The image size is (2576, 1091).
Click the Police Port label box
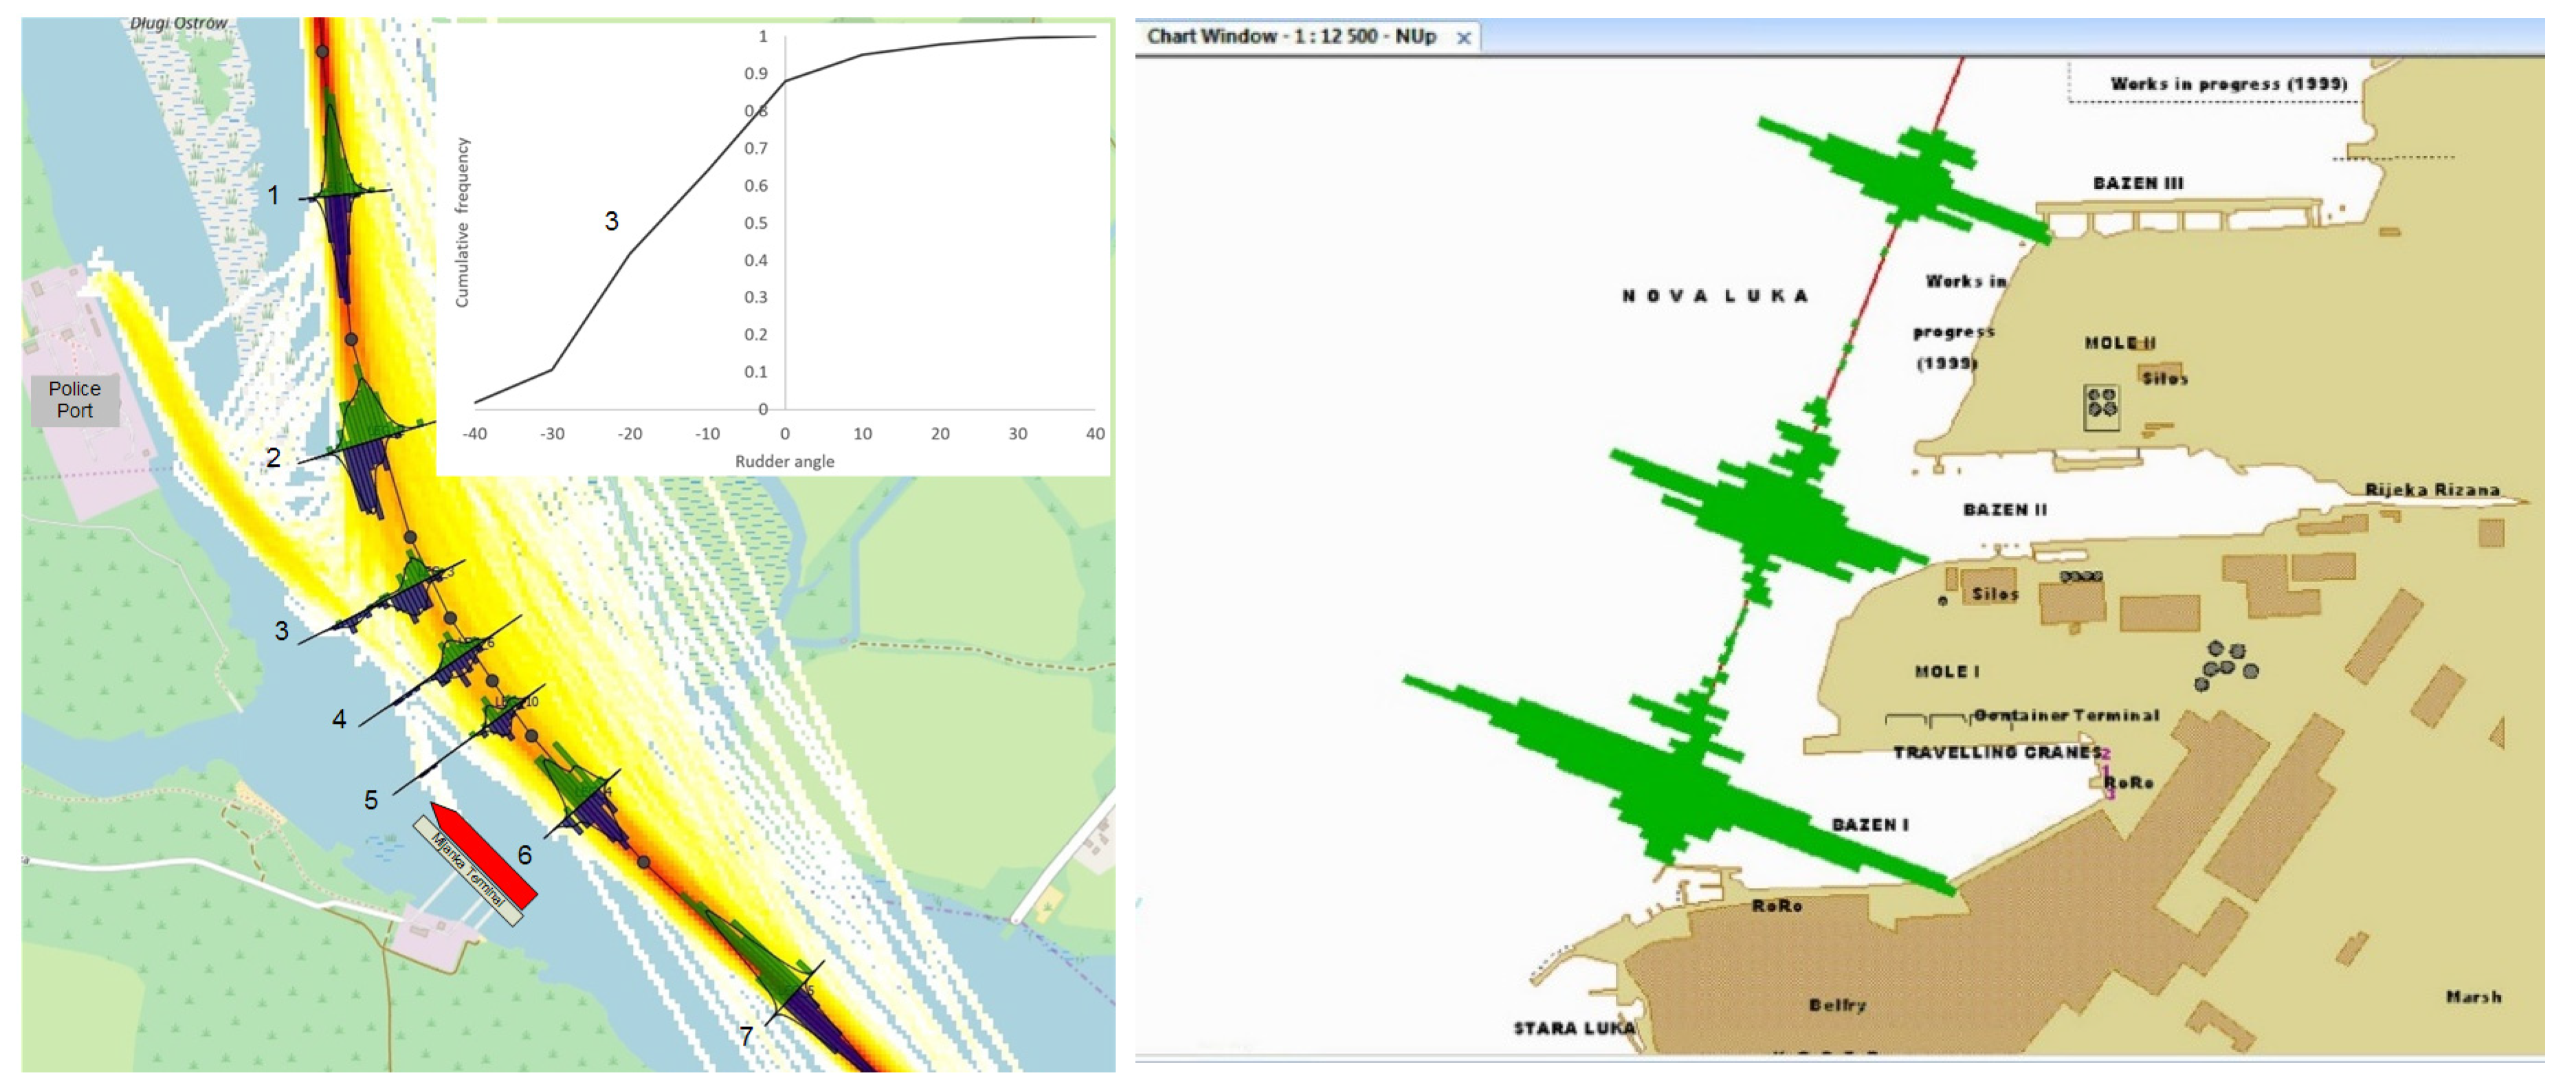point(75,400)
